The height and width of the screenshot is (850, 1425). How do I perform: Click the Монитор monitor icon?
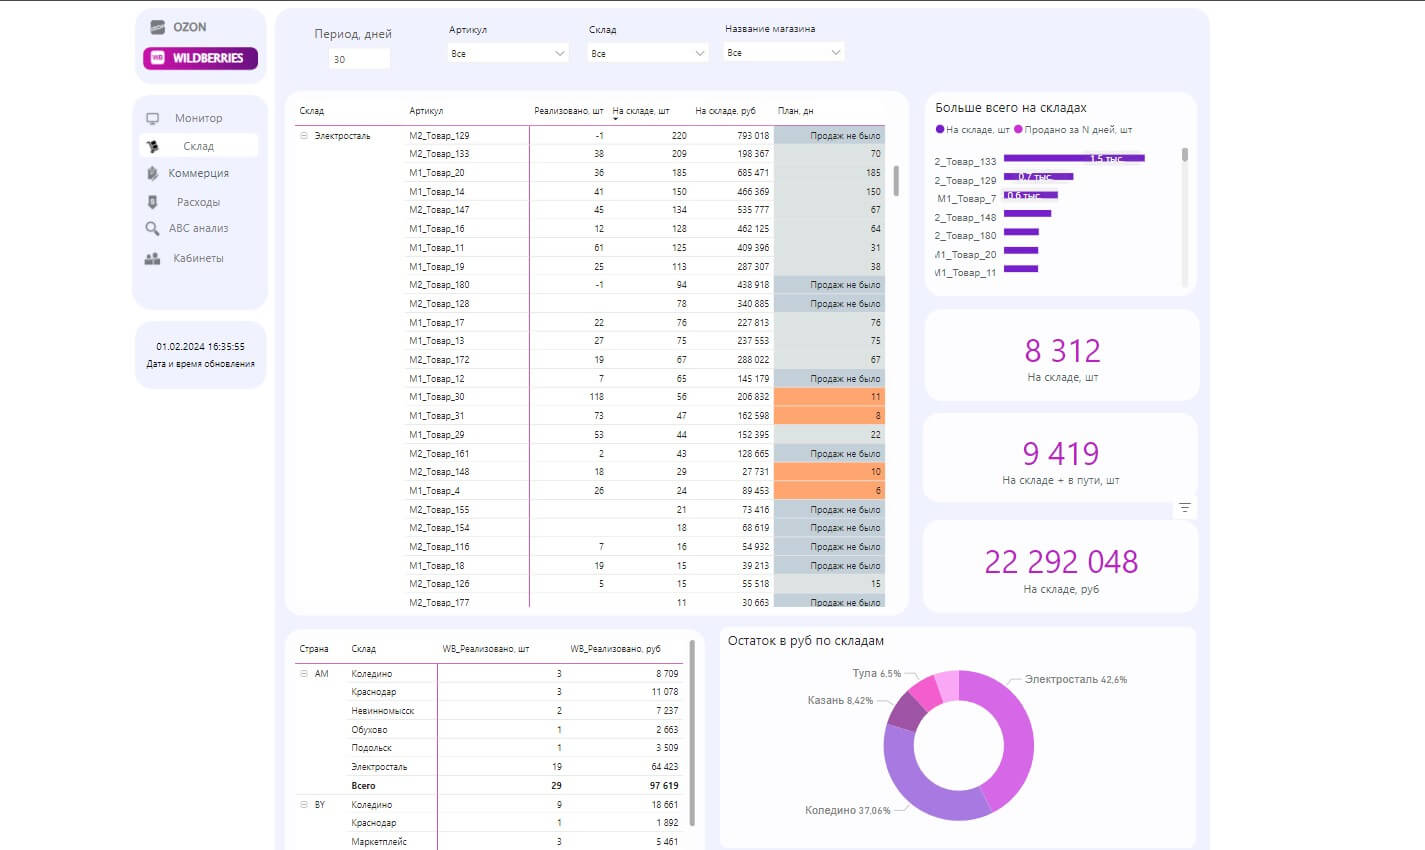point(153,118)
